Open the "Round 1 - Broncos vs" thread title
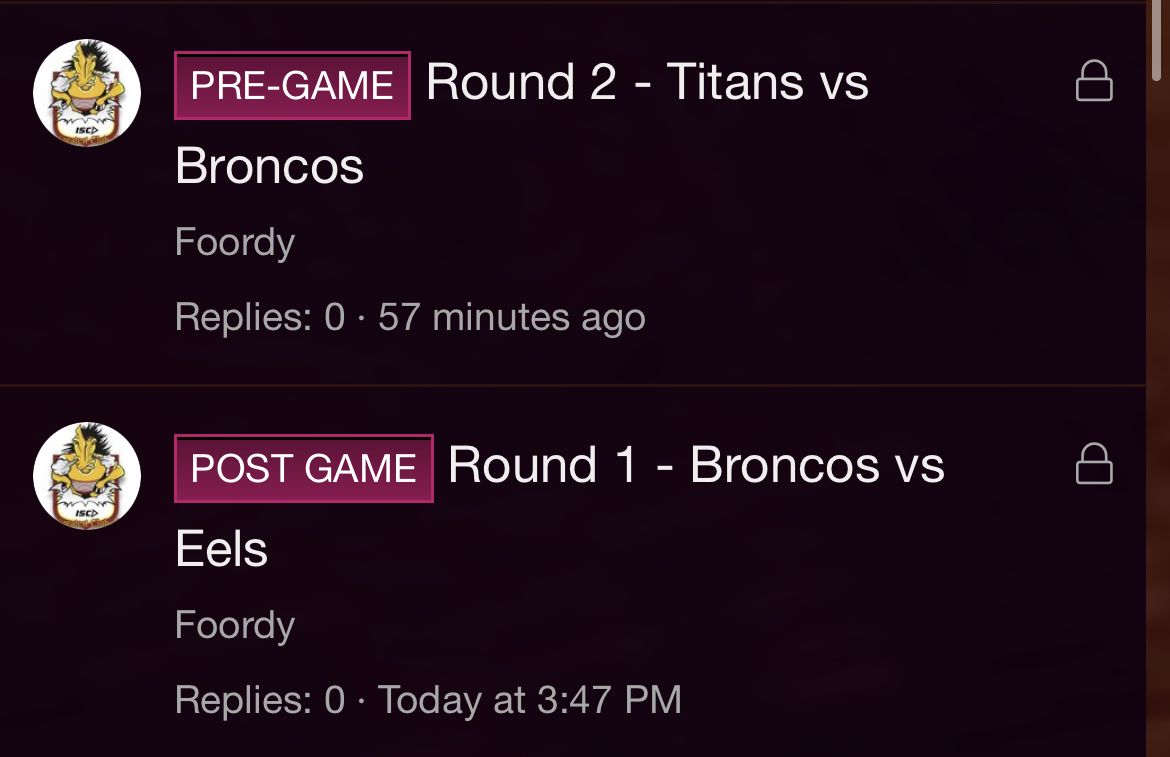1170x757 pixels. 695,465
